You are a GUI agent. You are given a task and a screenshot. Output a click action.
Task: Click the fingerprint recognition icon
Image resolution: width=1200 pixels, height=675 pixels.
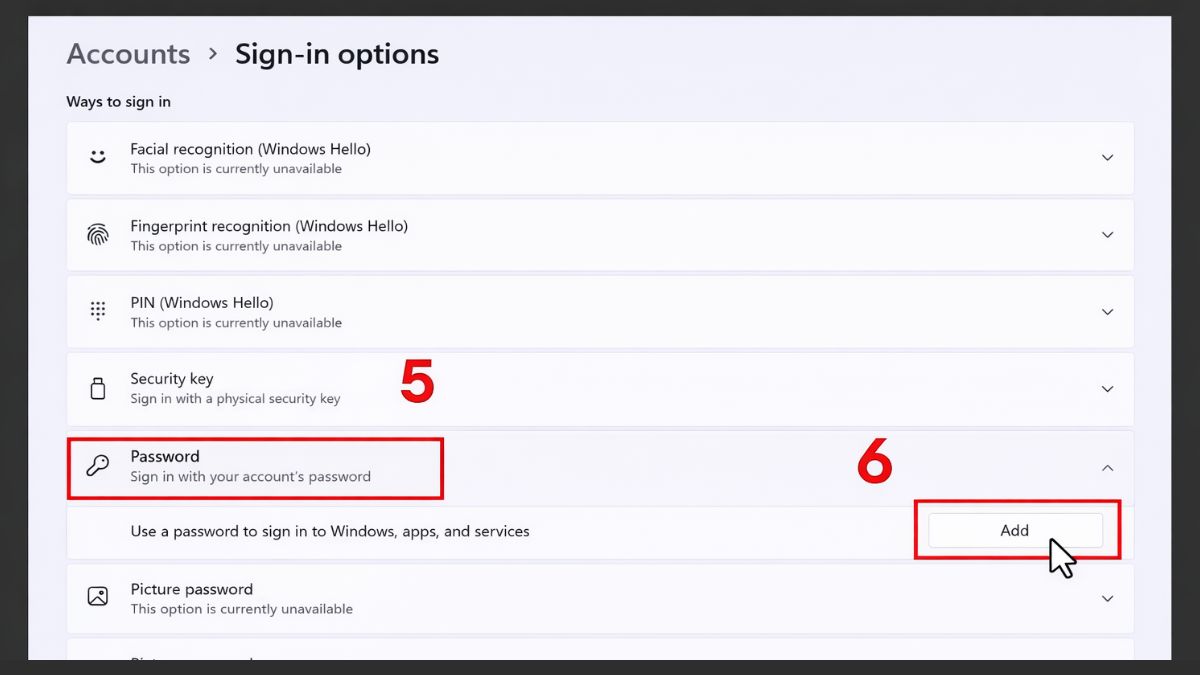point(97,233)
